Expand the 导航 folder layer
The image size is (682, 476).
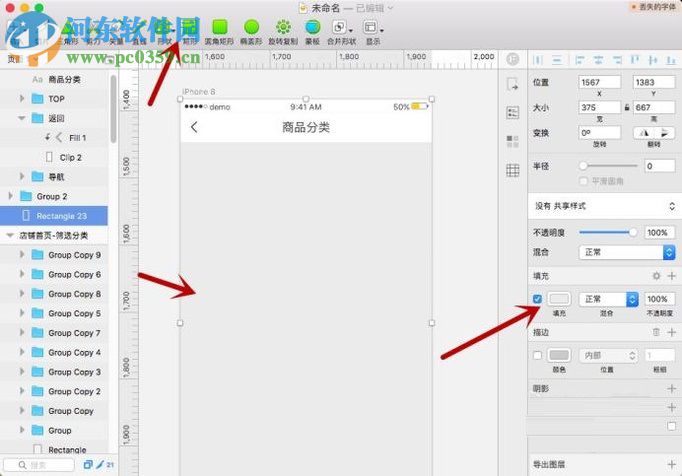pyautogui.click(x=22, y=177)
